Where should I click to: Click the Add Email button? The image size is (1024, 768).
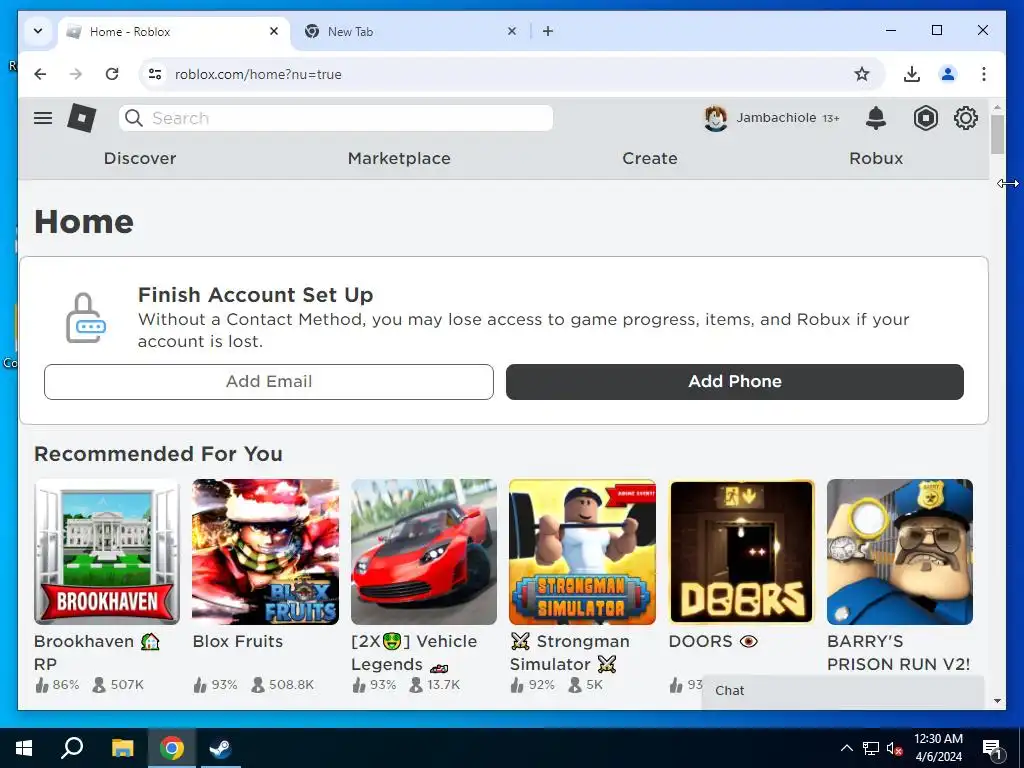268,382
